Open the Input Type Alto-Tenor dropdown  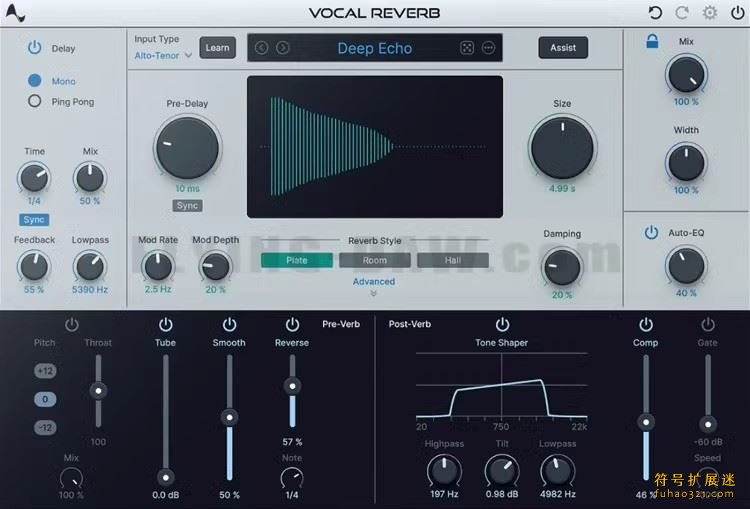coord(163,55)
